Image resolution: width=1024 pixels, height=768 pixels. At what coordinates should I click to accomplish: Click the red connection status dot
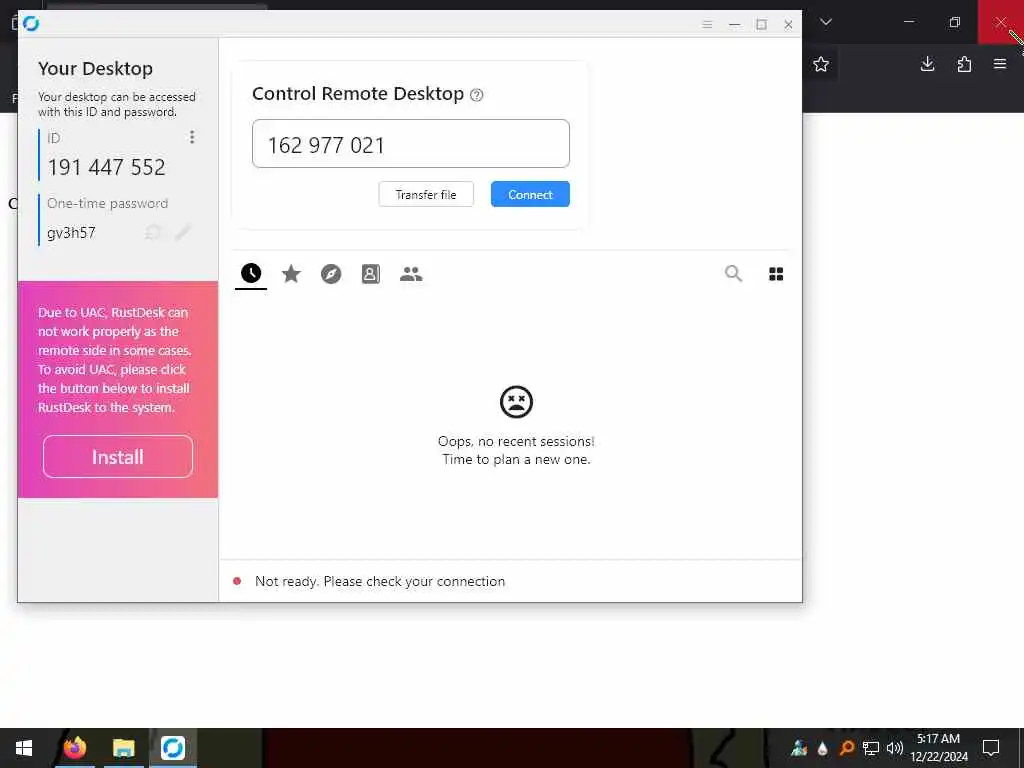(237, 581)
